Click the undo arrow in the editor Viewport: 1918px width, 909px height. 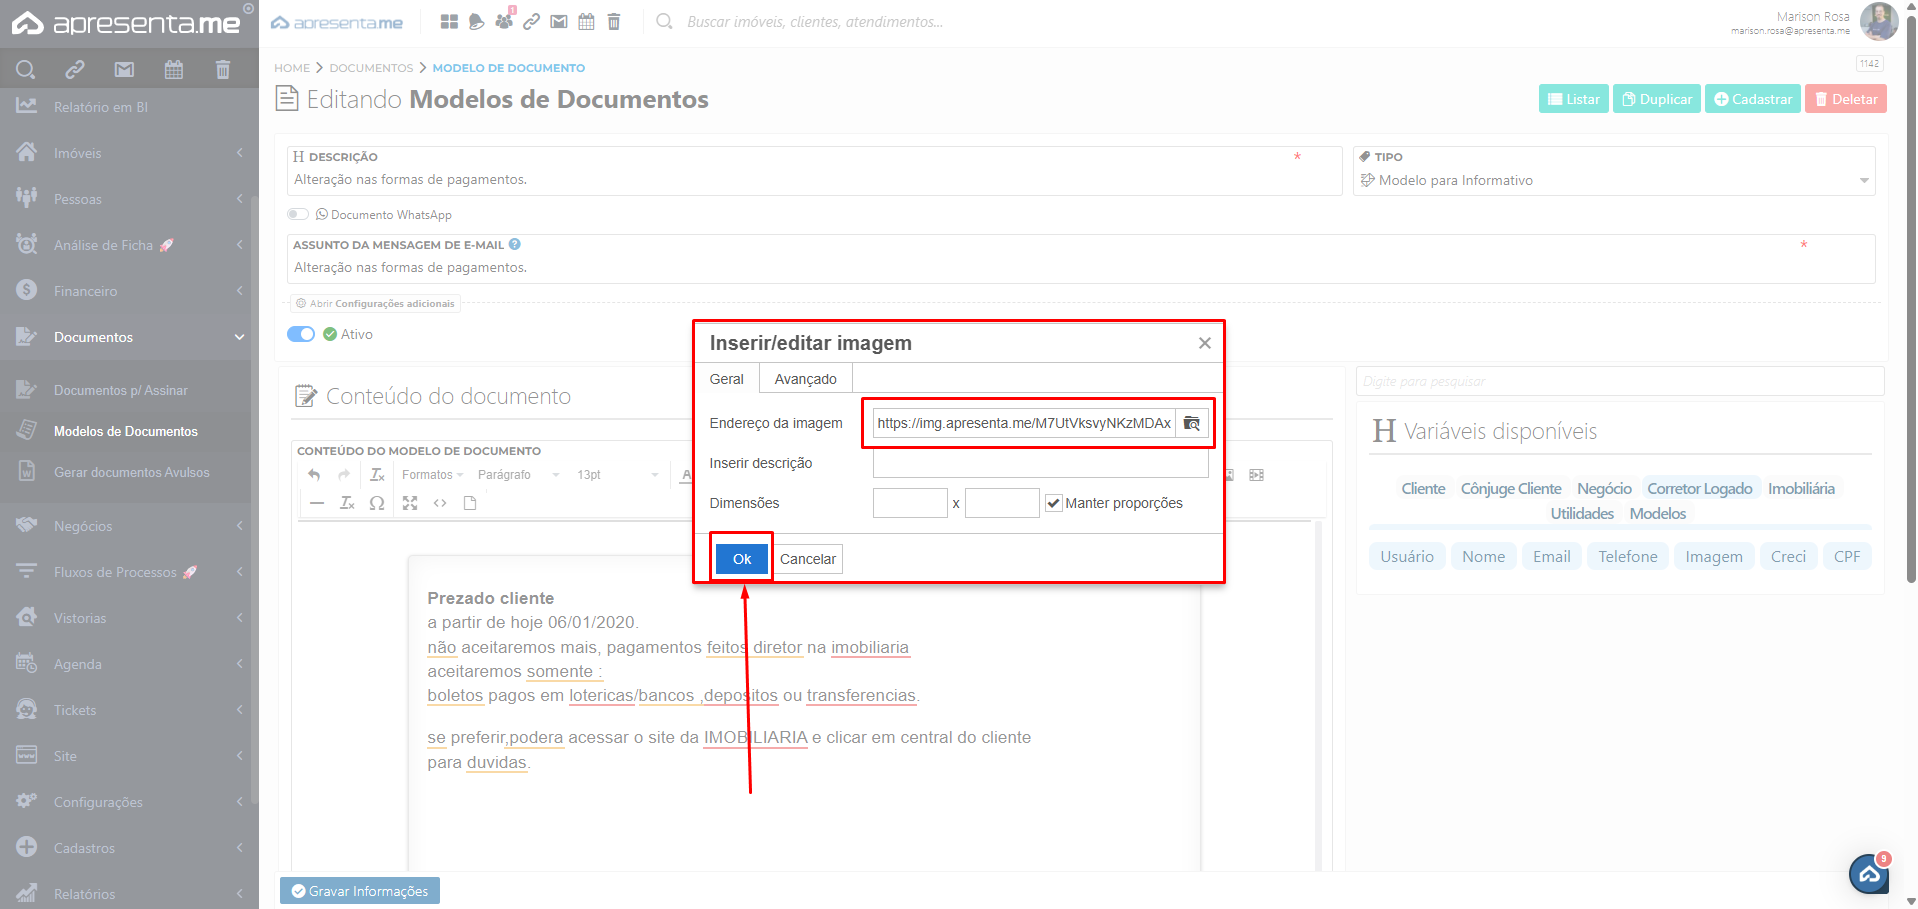click(x=315, y=475)
